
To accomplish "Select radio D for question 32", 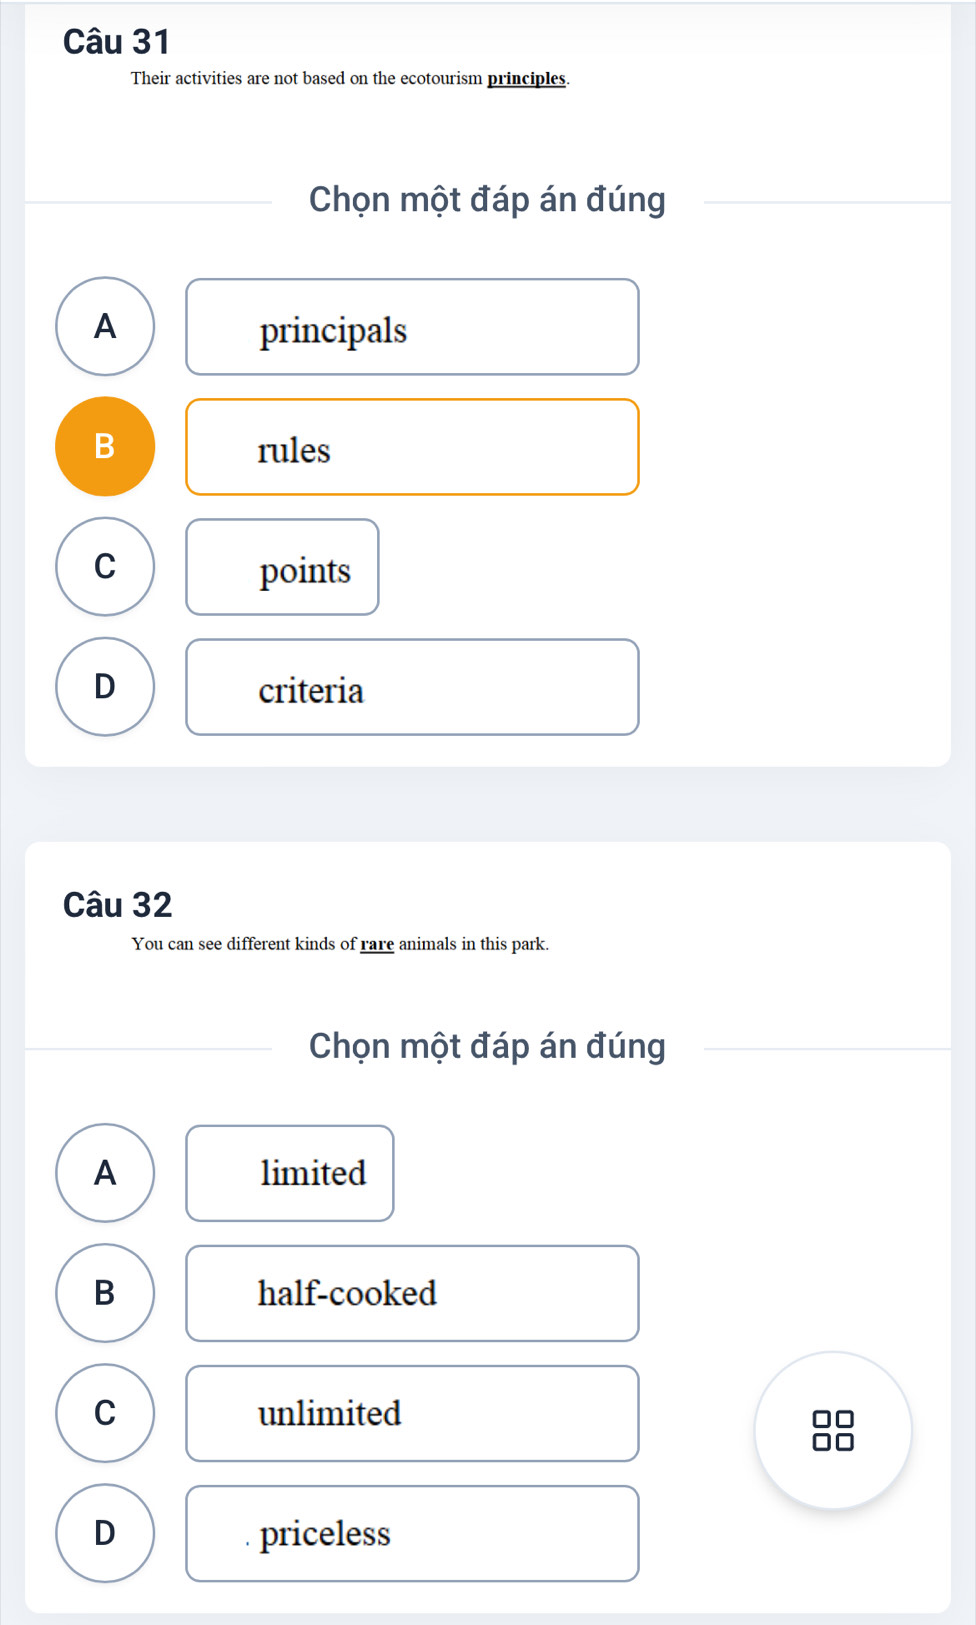I will (105, 1532).
